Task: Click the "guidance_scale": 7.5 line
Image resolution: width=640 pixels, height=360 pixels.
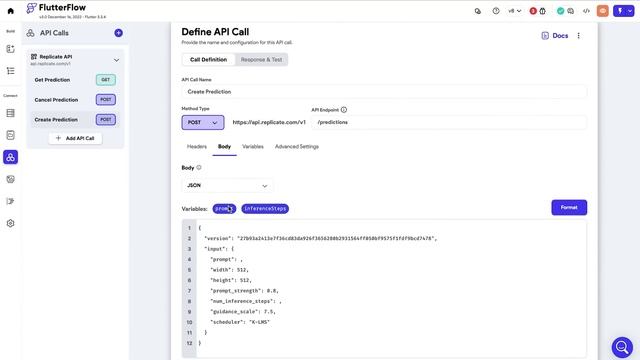Action: (243, 312)
